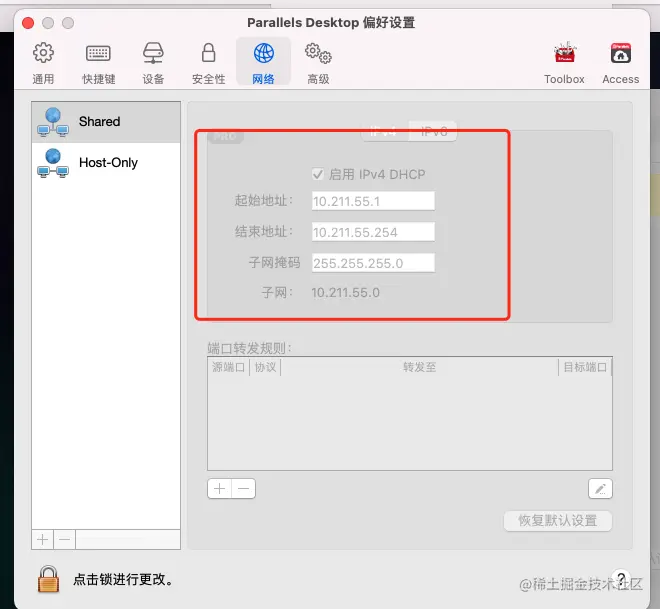
Task: Click the 转发至 column header
Action: click(419, 367)
